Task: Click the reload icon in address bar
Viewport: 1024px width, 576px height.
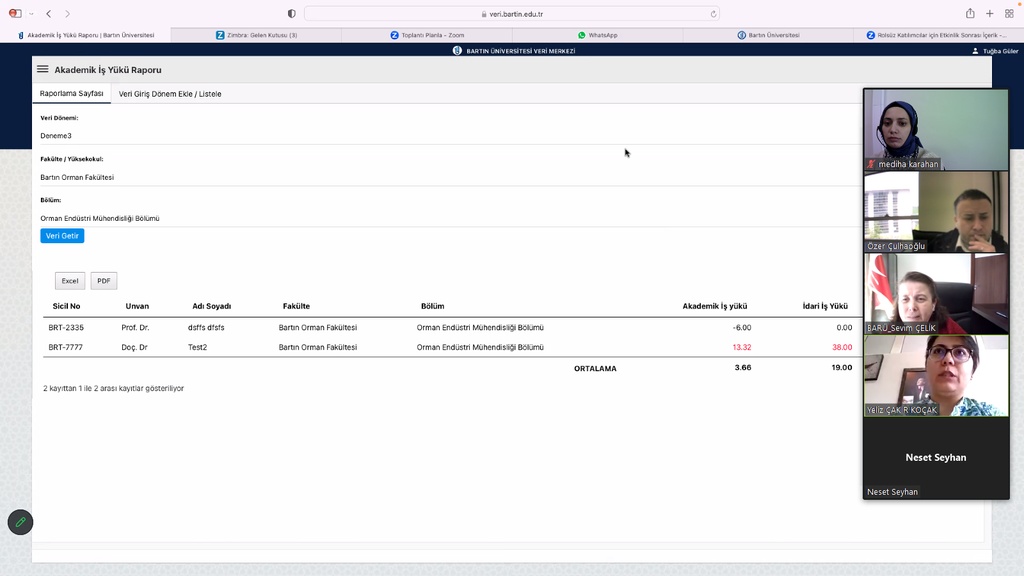Action: pyautogui.click(x=713, y=14)
